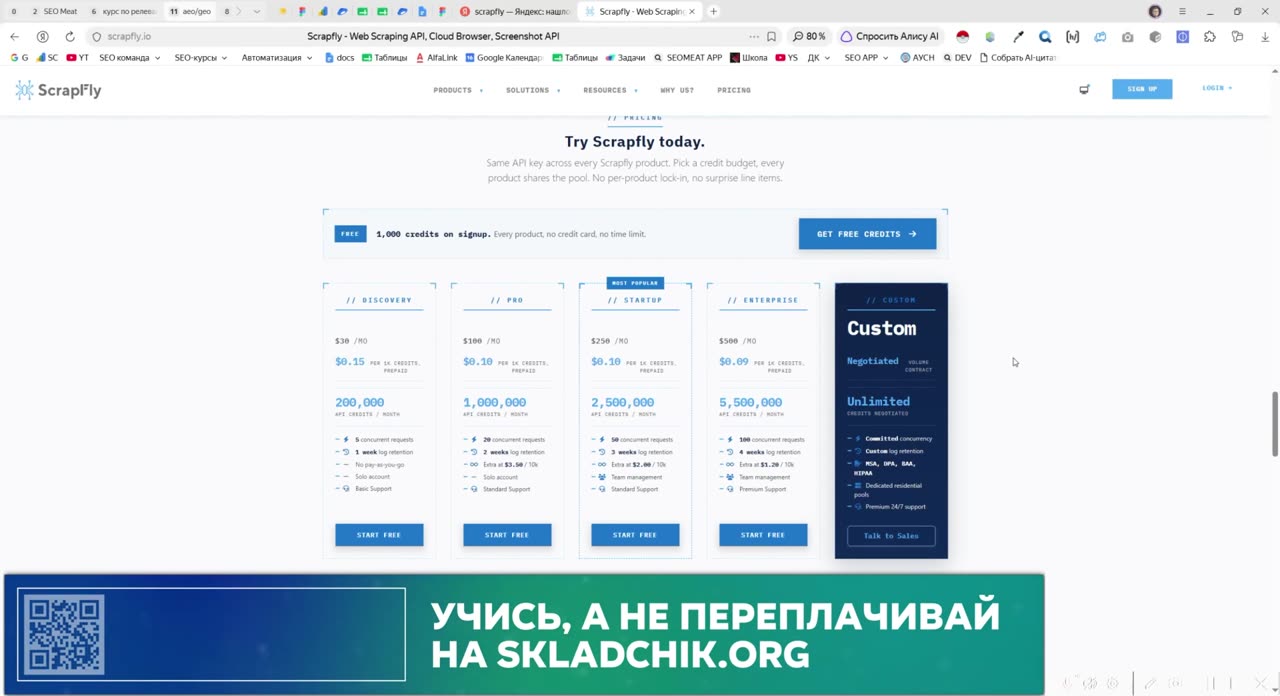
Task: Expand the Products menu in site header
Action: [x=457, y=90]
